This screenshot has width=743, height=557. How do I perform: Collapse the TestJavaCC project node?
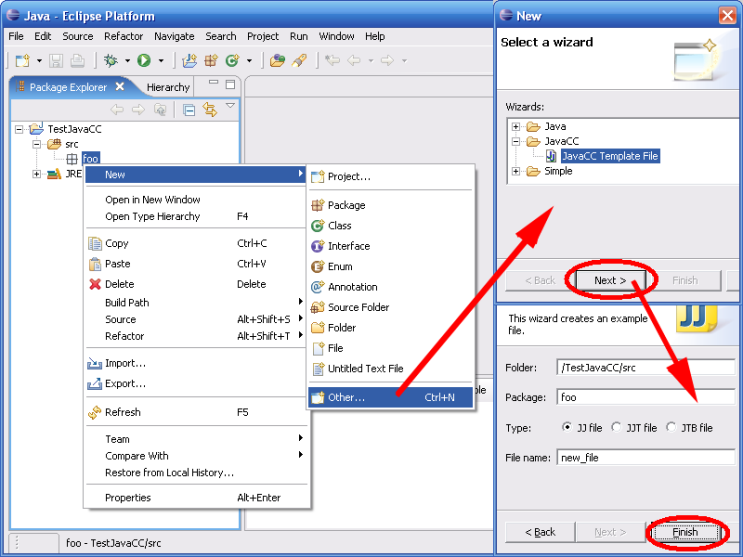click(19, 129)
